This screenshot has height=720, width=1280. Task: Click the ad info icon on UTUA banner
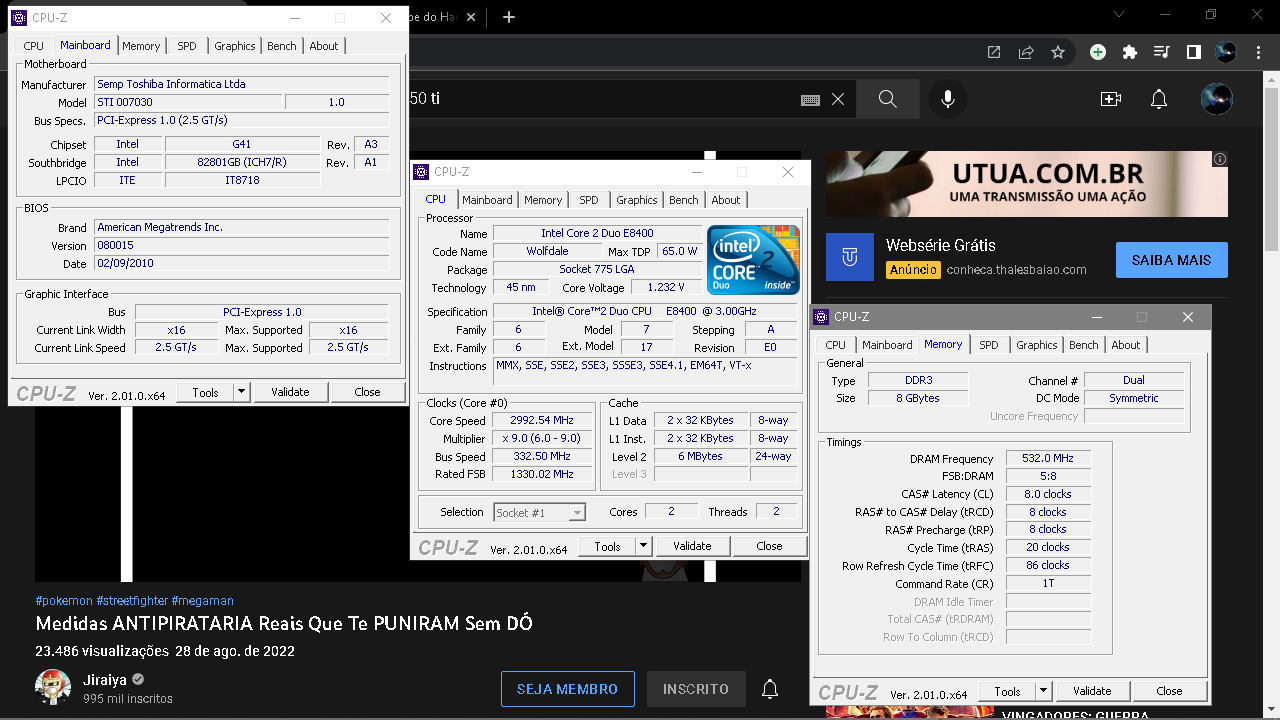(x=1220, y=159)
